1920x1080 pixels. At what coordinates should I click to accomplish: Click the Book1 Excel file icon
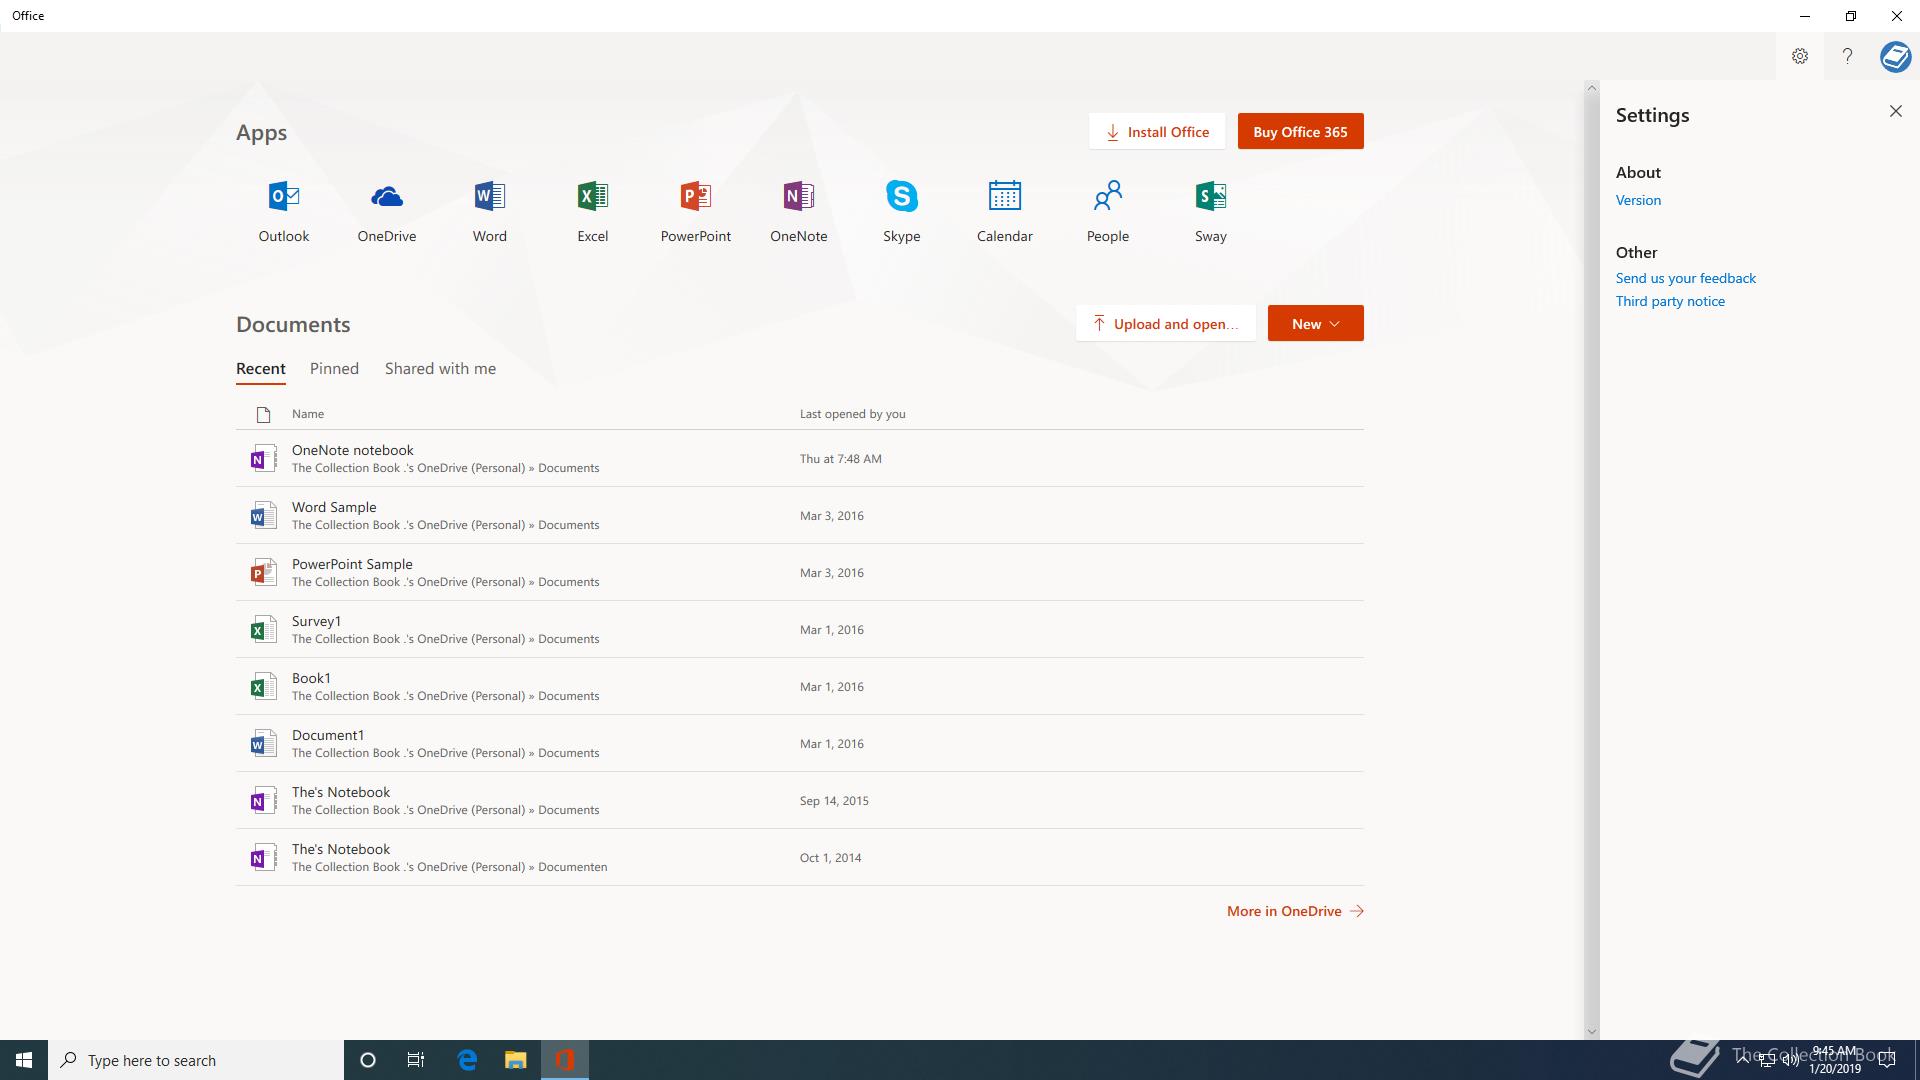(263, 686)
